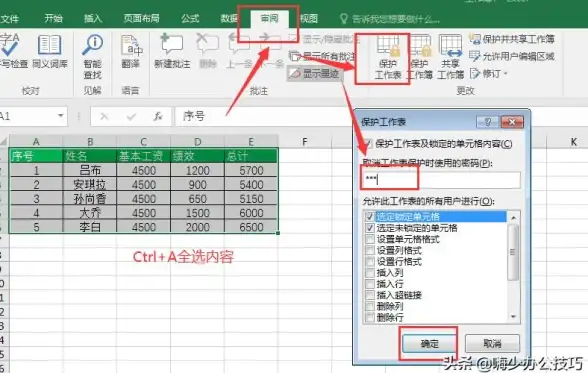This screenshot has height=373, width=588.
Task: Click the cell containing 安琪拉
Action: (90, 184)
